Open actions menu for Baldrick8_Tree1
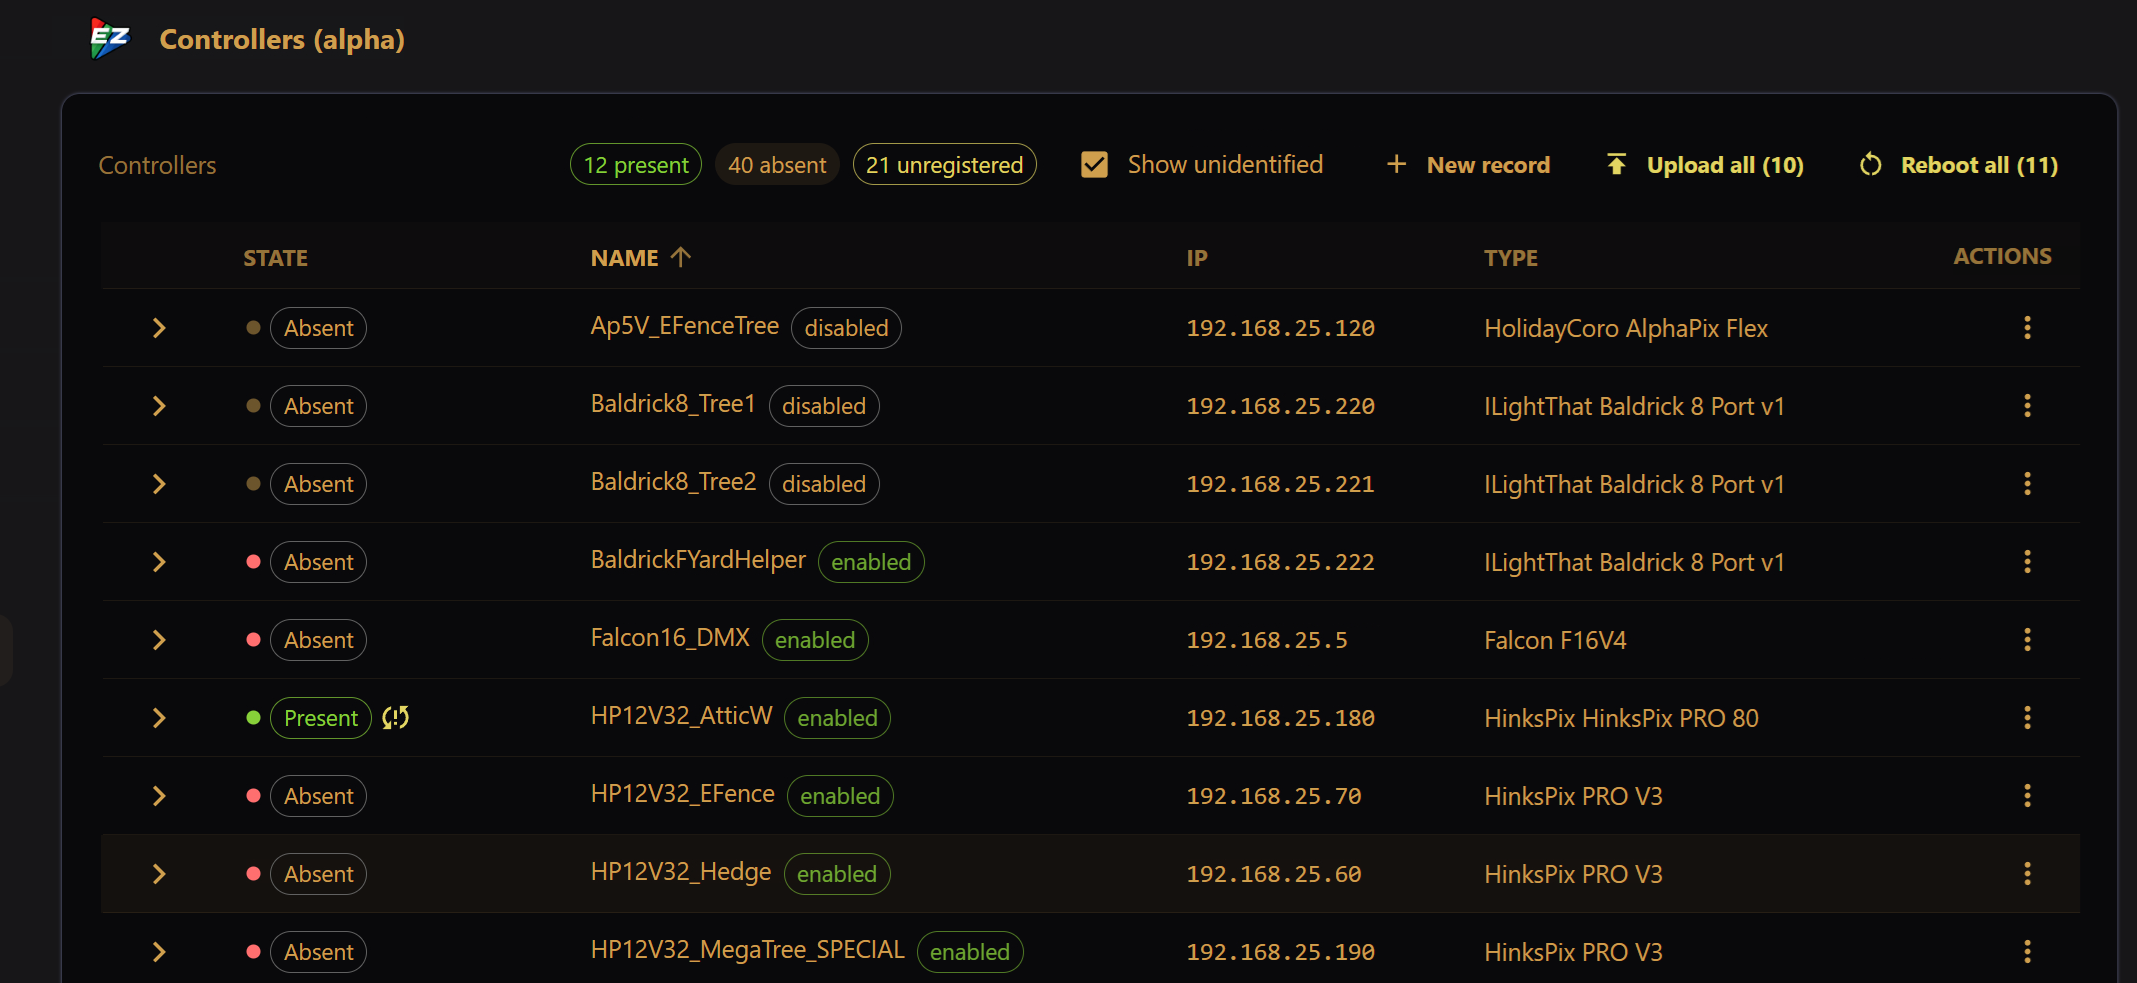Viewport: 2137px width, 983px height. point(2027,406)
